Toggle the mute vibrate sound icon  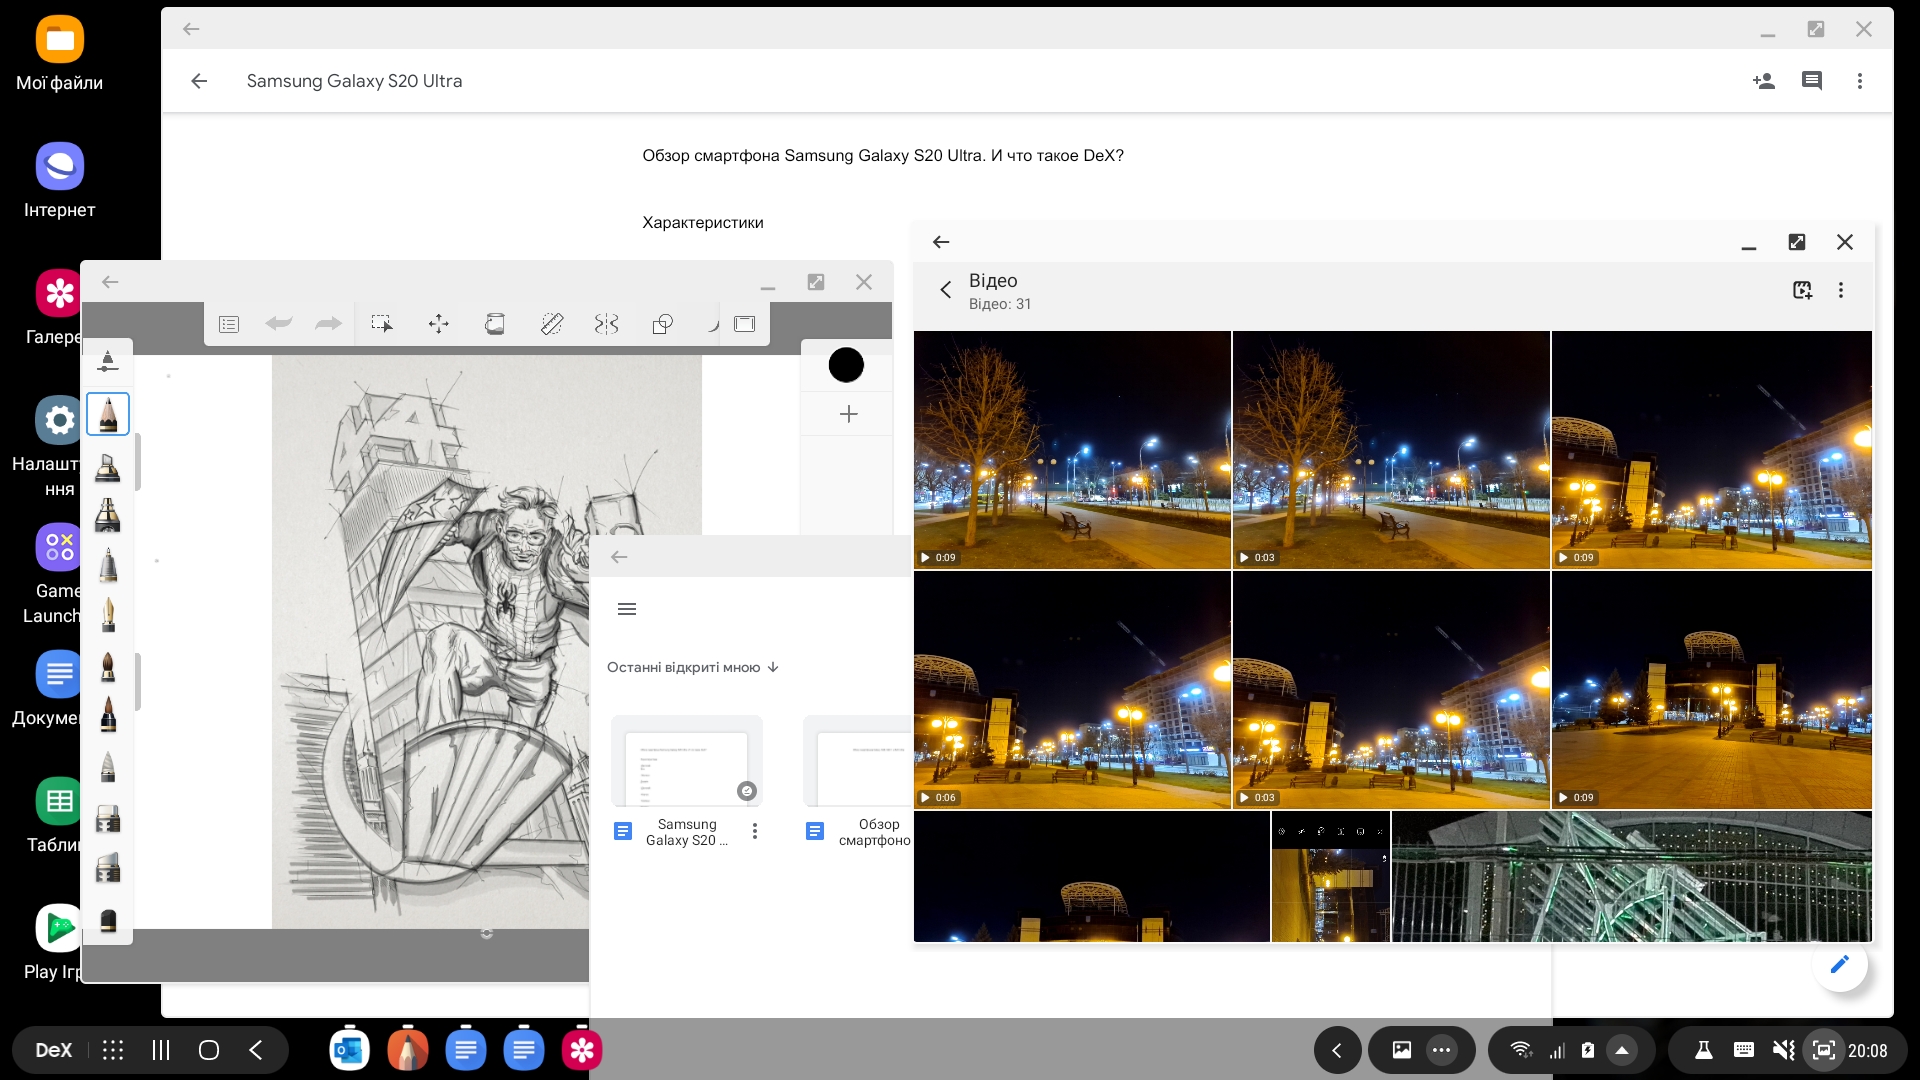click(1783, 1050)
